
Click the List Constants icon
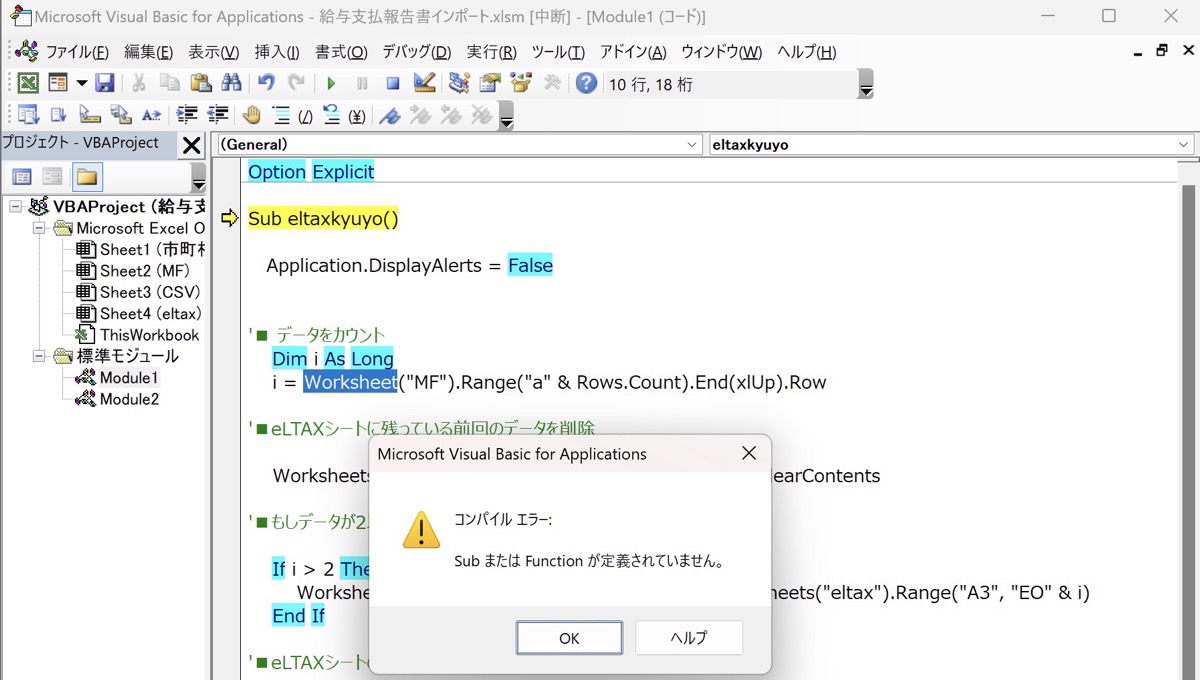pos(58,115)
